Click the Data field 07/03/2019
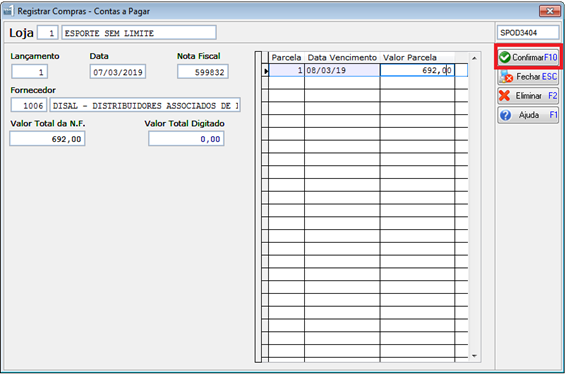The image size is (566, 374). pyautogui.click(x=118, y=72)
